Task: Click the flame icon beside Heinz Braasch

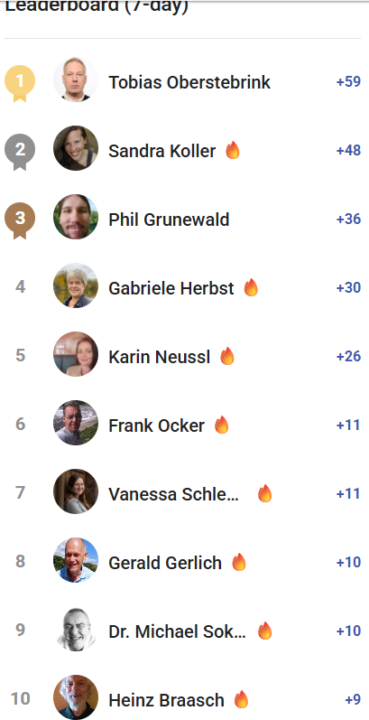Action: (x=241, y=699)
